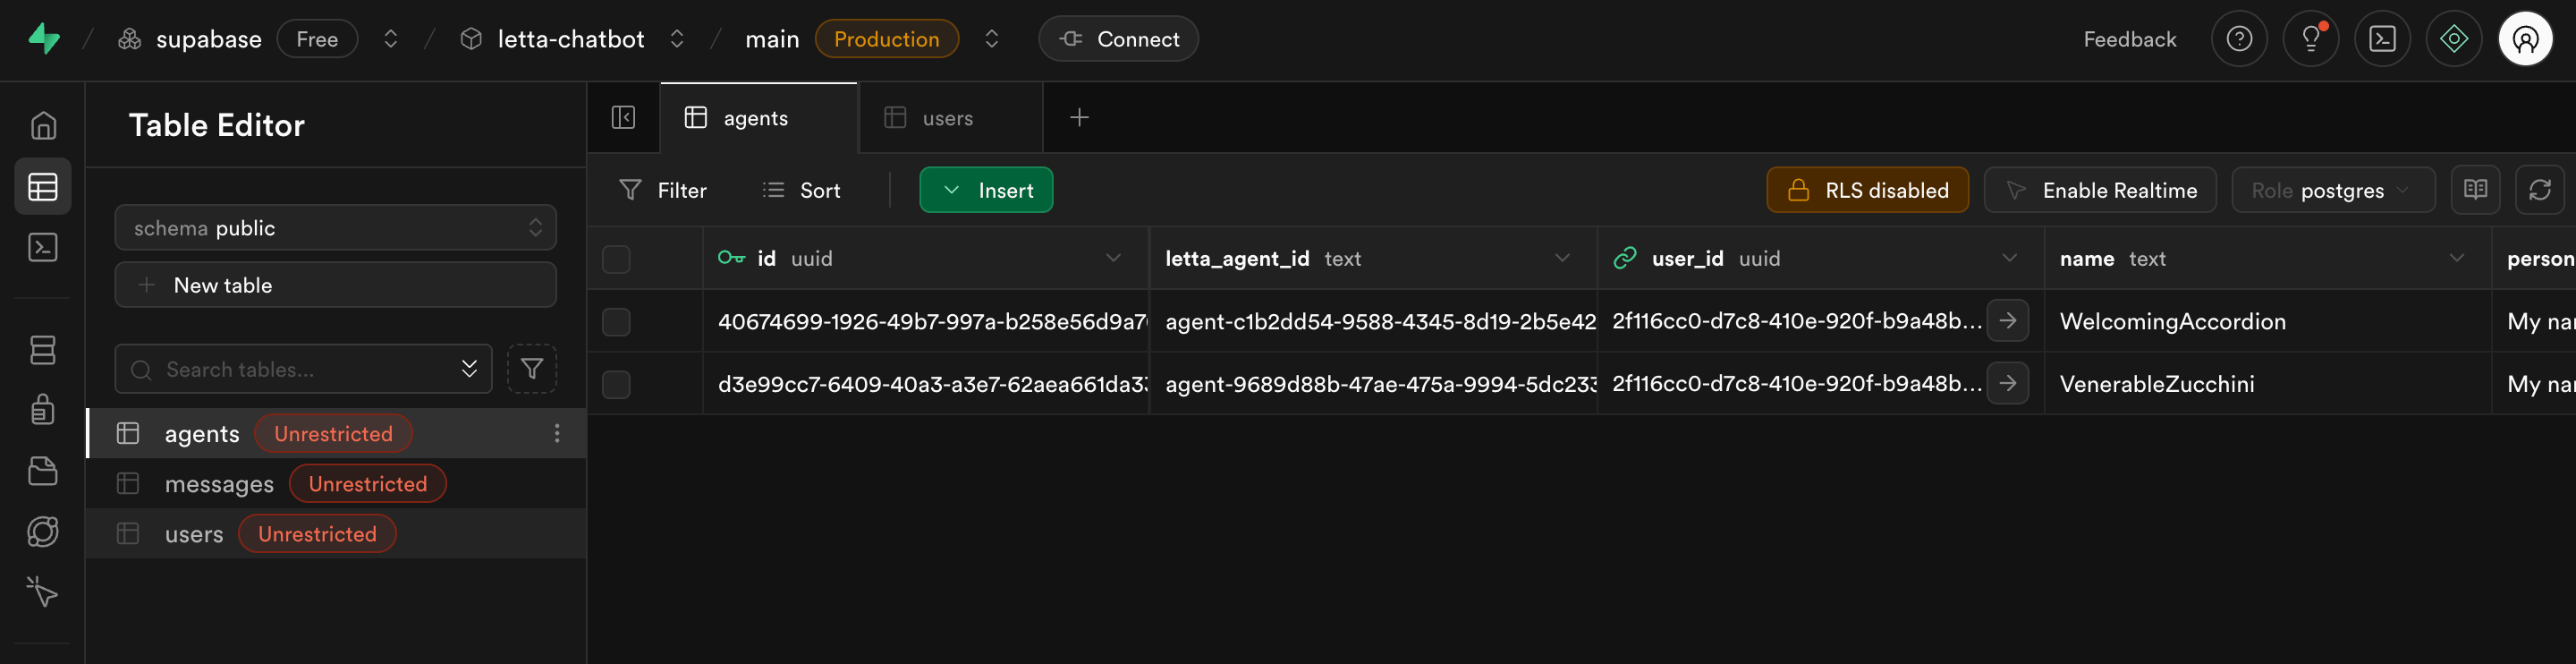Click the table filter funnel icon
Screen dimensions: 2576x664
click(x=531, y=369)
